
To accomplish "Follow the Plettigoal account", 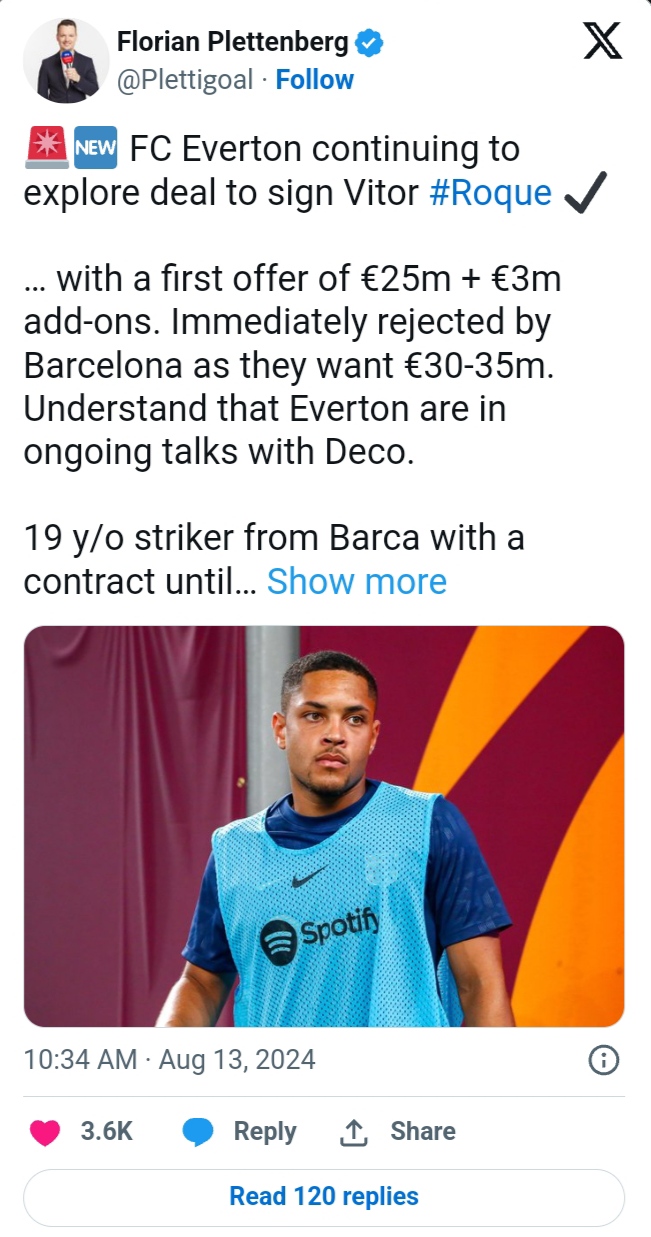I will tap(314, 80).
